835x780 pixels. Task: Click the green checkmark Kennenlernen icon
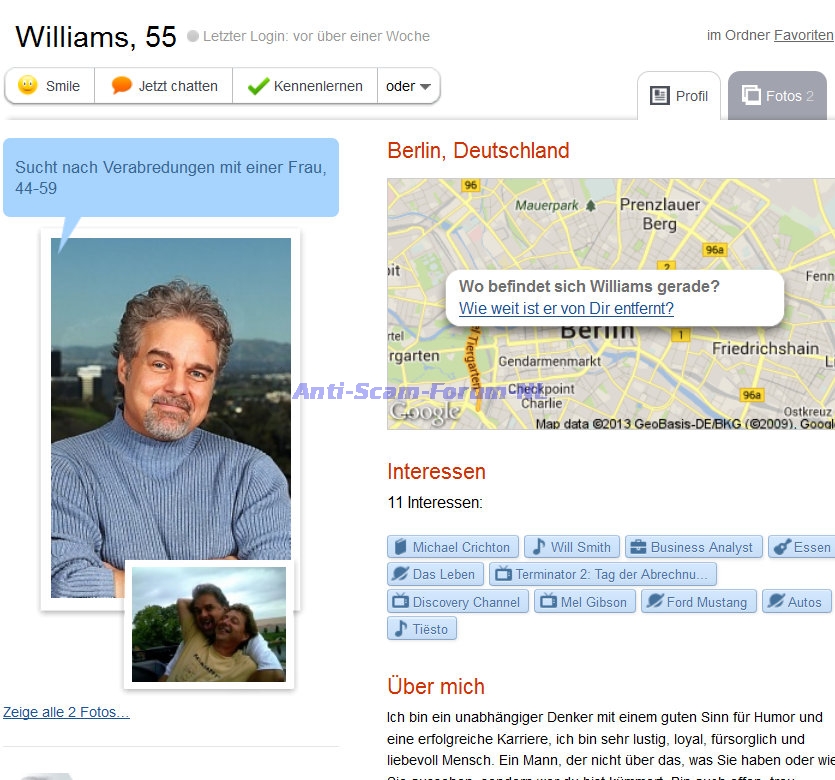[x=258, y=86]
